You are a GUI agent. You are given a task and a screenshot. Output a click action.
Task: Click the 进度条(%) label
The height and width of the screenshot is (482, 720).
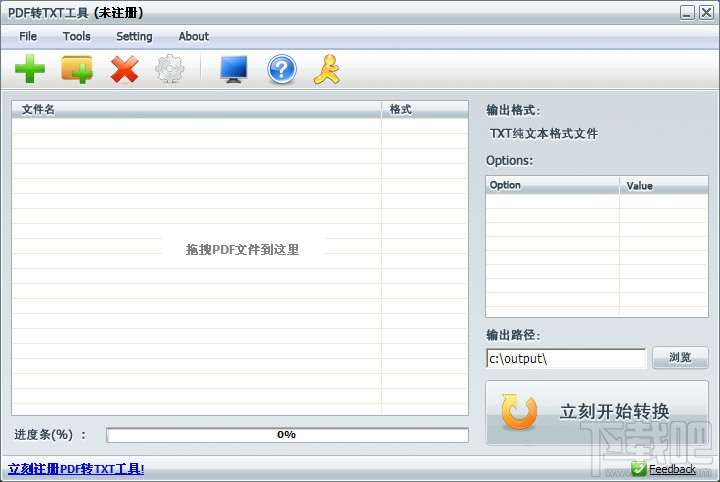[x=50, y=434]
